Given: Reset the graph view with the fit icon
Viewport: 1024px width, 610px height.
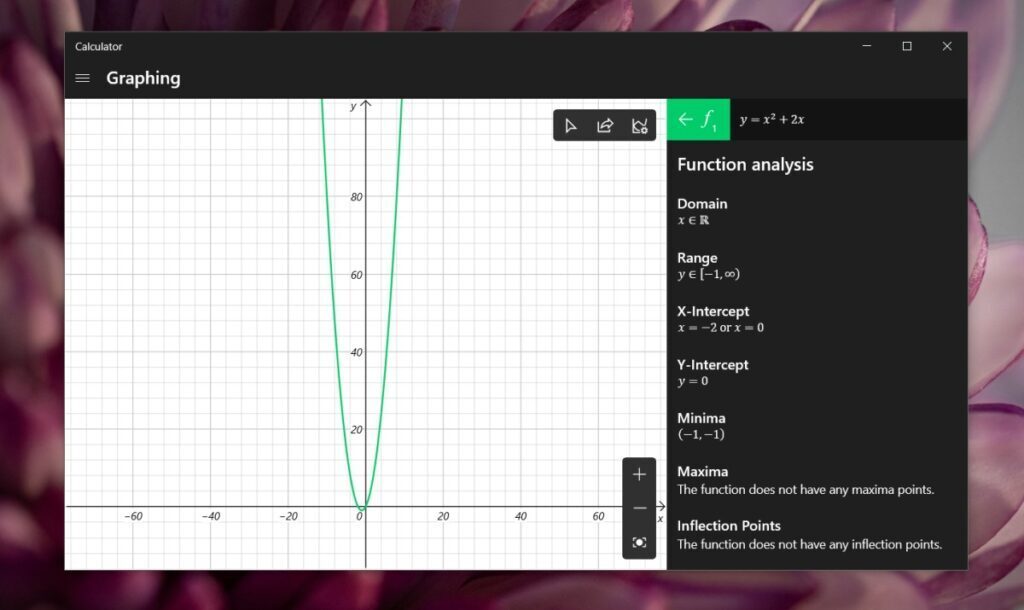Looking at the screenshot, I should (x=639, y=541).
